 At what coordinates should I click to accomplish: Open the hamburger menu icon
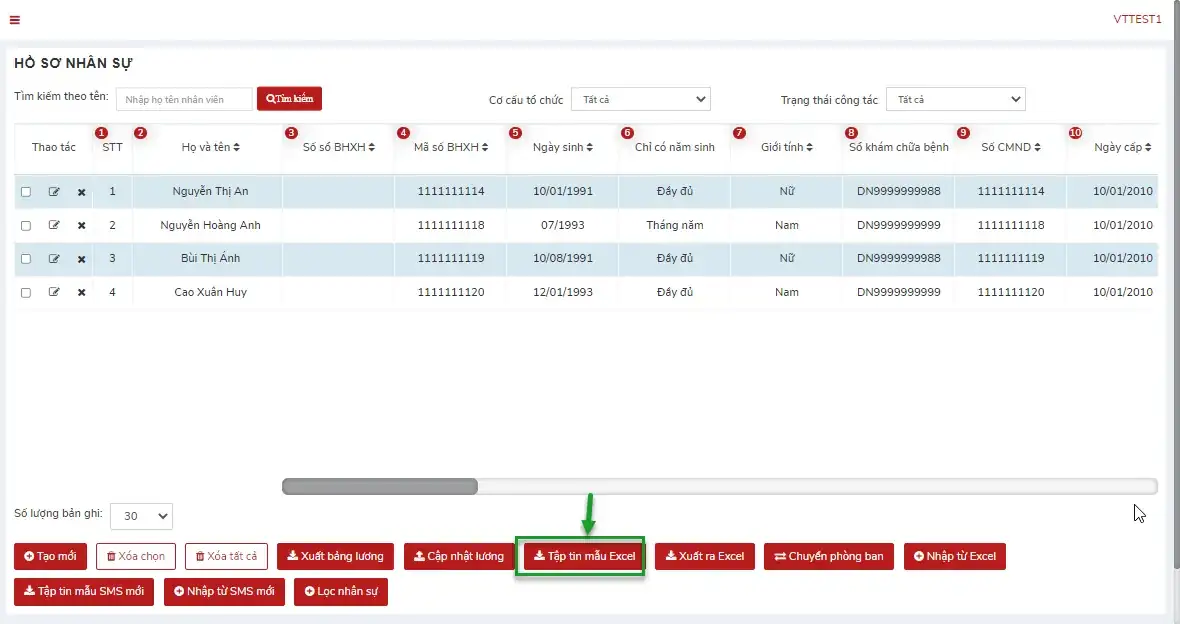pyautogui.click(x=14, y=20)
